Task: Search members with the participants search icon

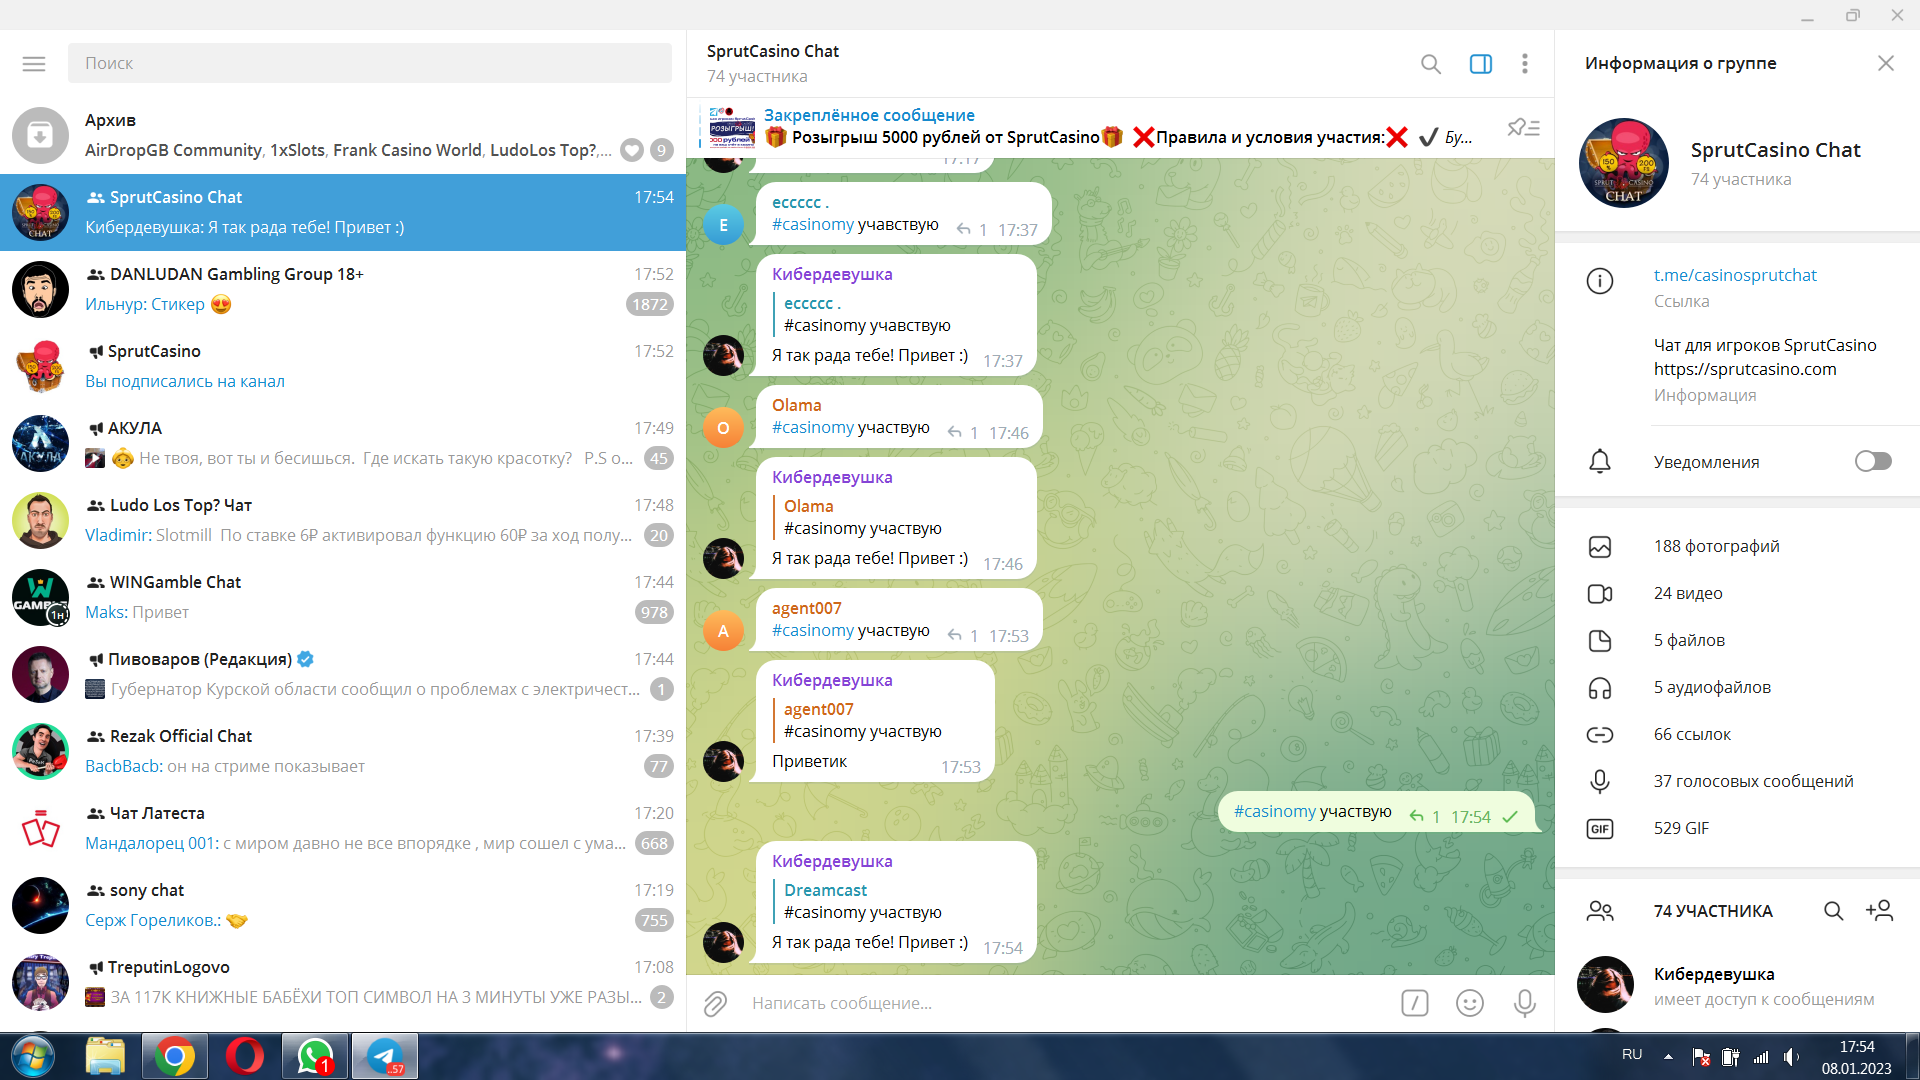Action: (1832, 910)
